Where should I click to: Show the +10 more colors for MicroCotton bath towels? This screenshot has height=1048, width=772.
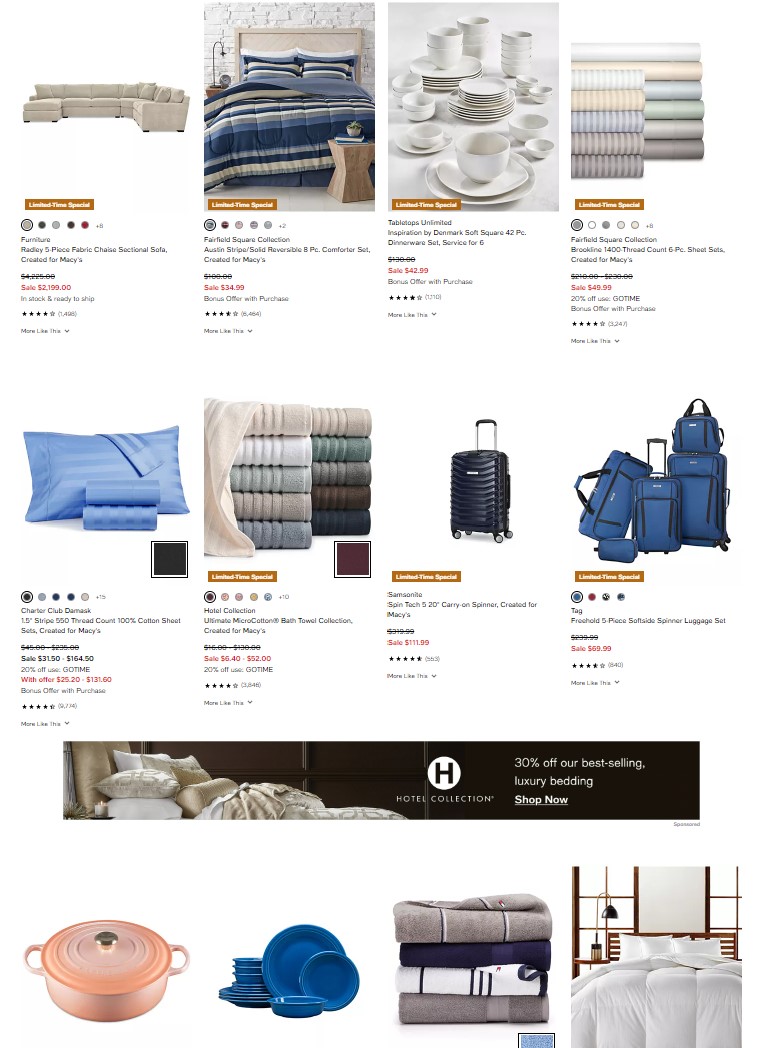coord(284,597)
